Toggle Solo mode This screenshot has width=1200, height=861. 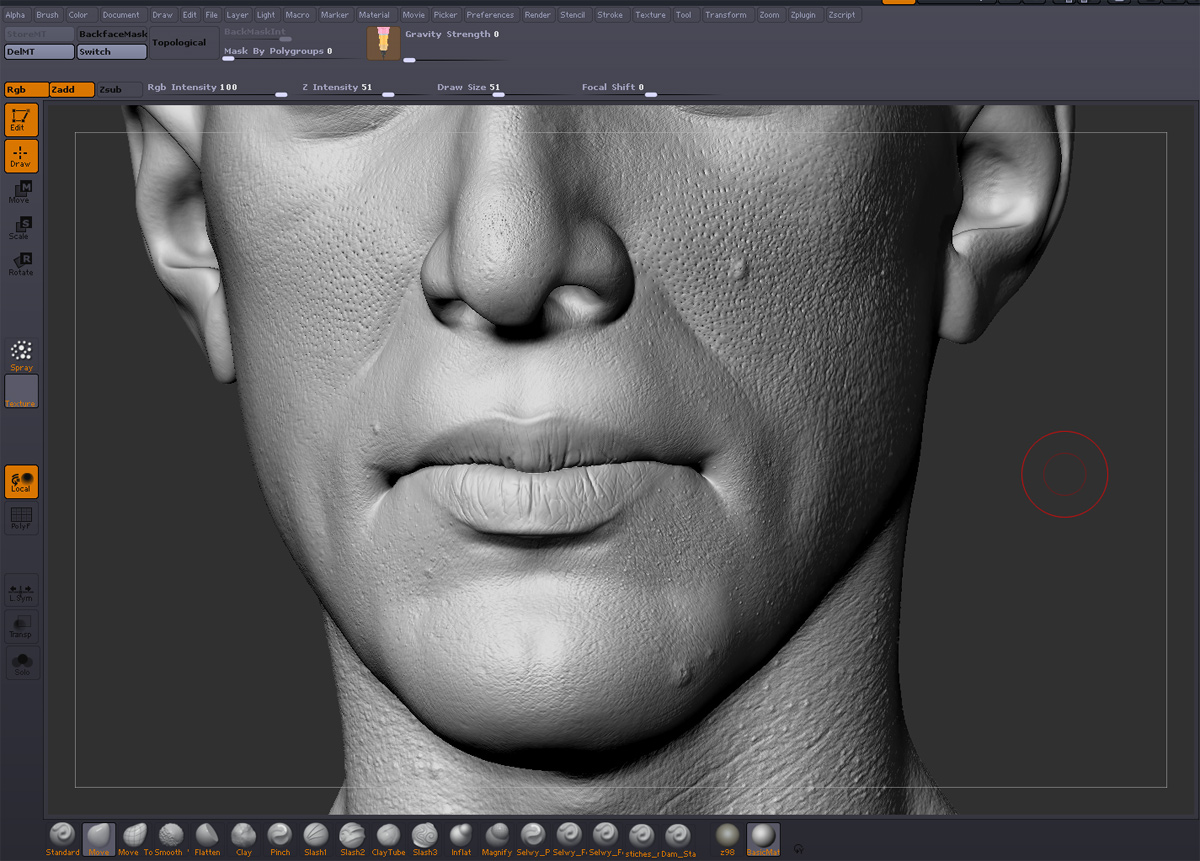click(x=21, y=662)
